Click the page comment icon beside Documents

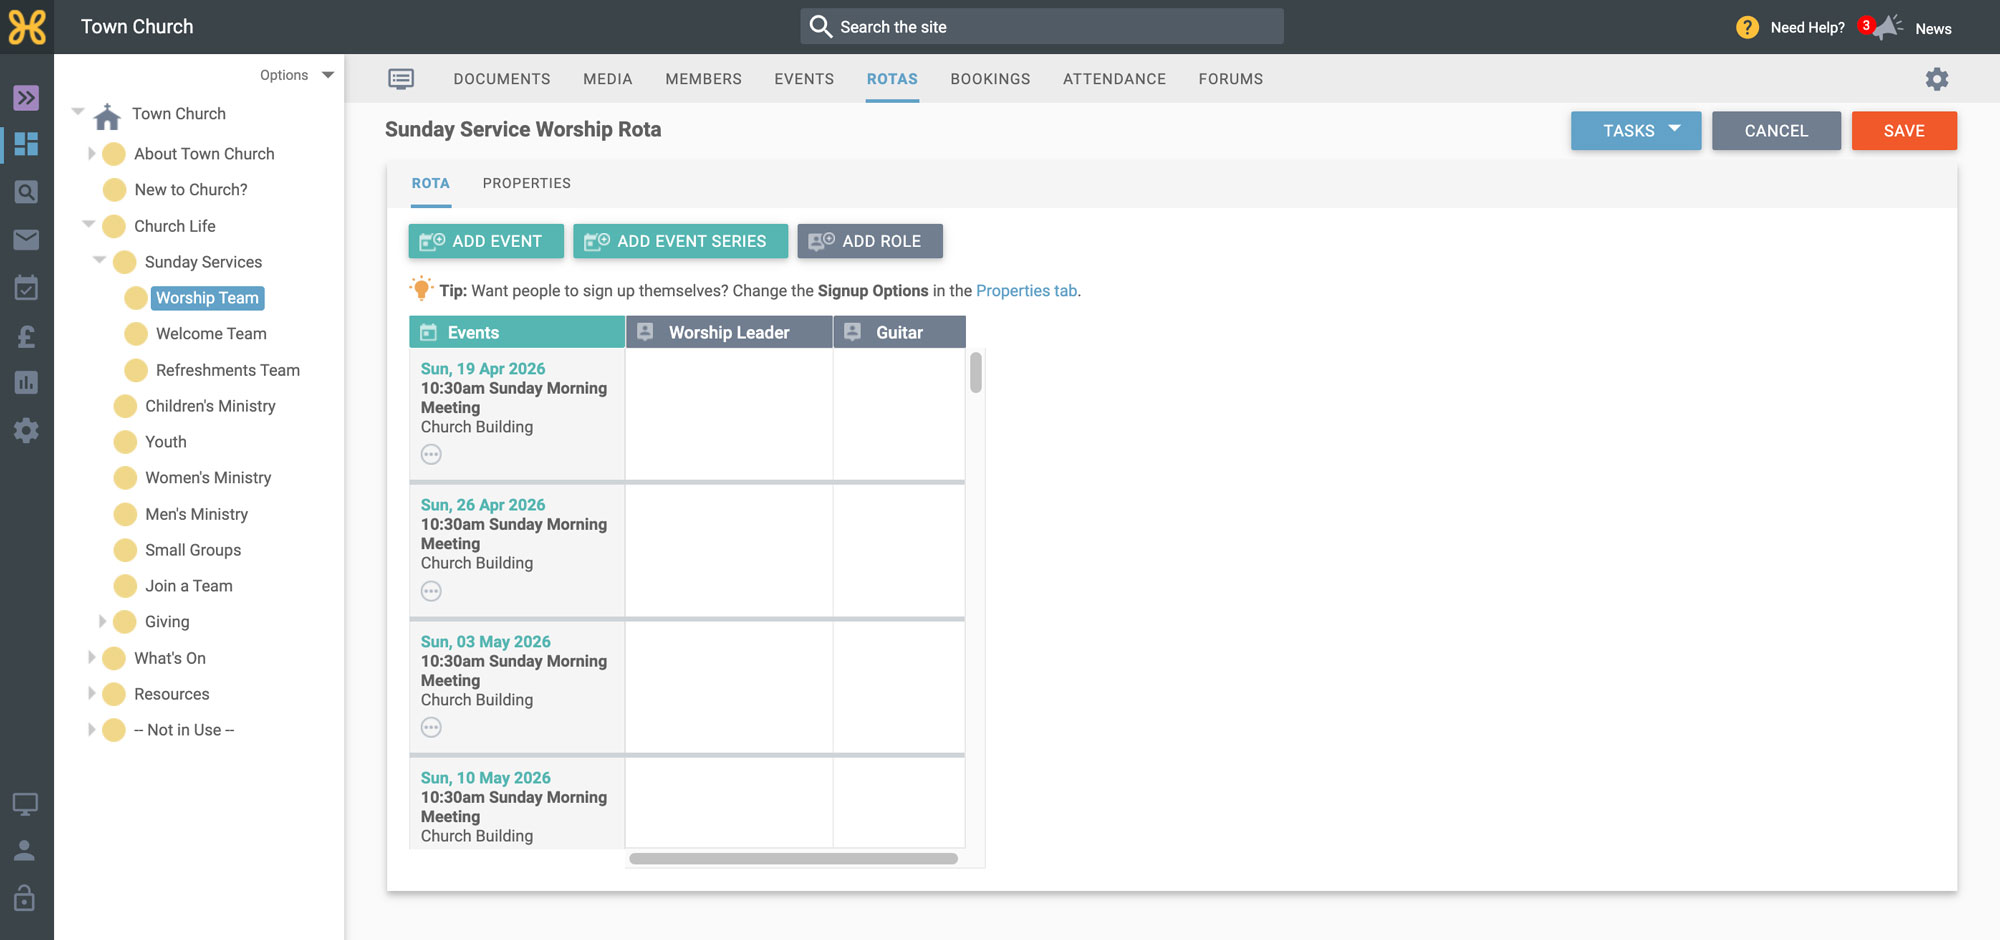click(x=401, y=79)
